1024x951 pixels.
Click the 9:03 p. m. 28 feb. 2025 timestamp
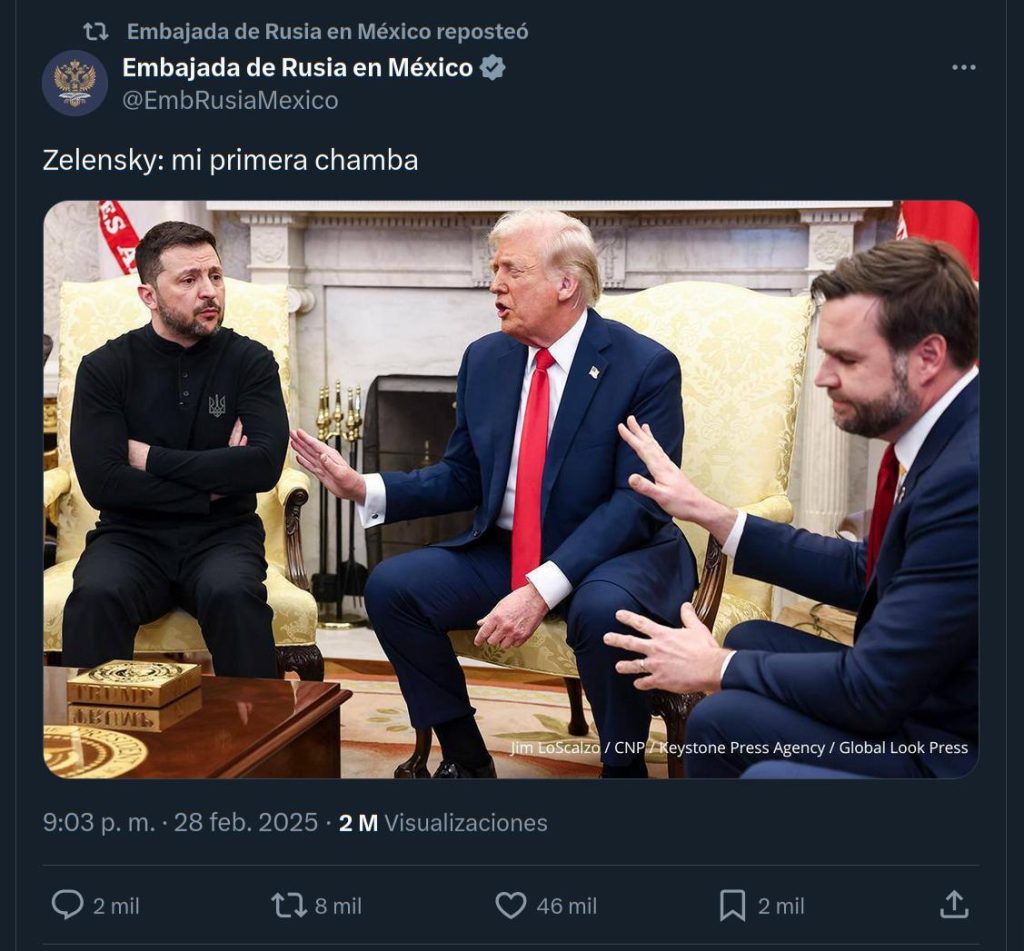(180, 822)
